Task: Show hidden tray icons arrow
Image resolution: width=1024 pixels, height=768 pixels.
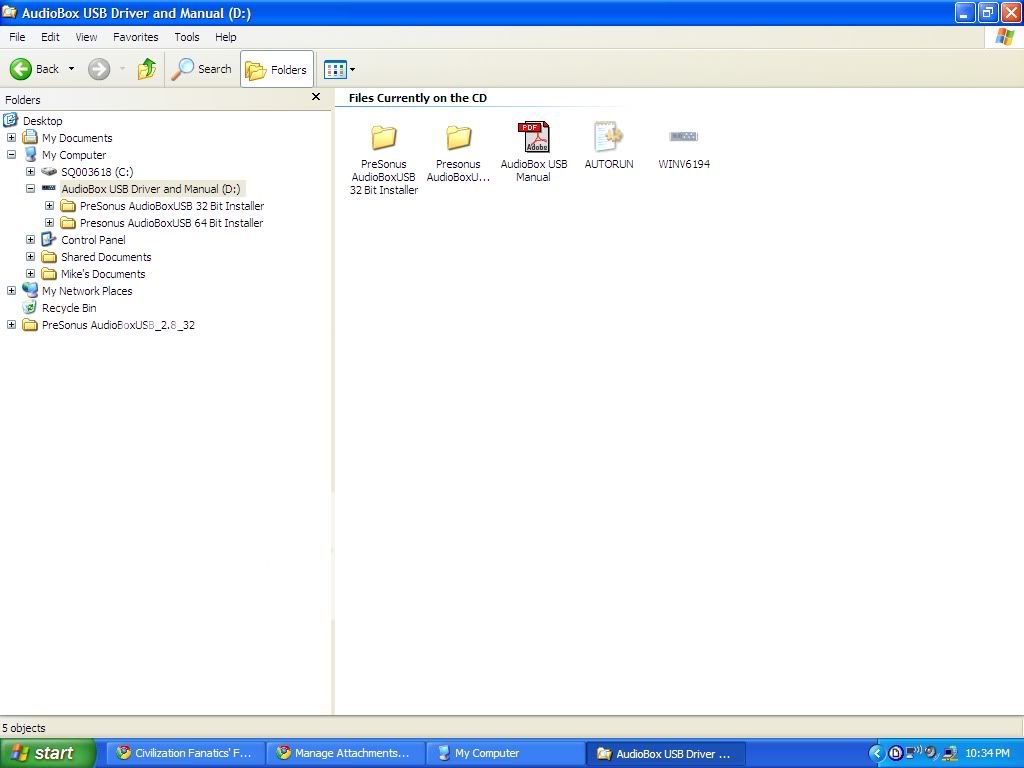Action: pos(876,753)
